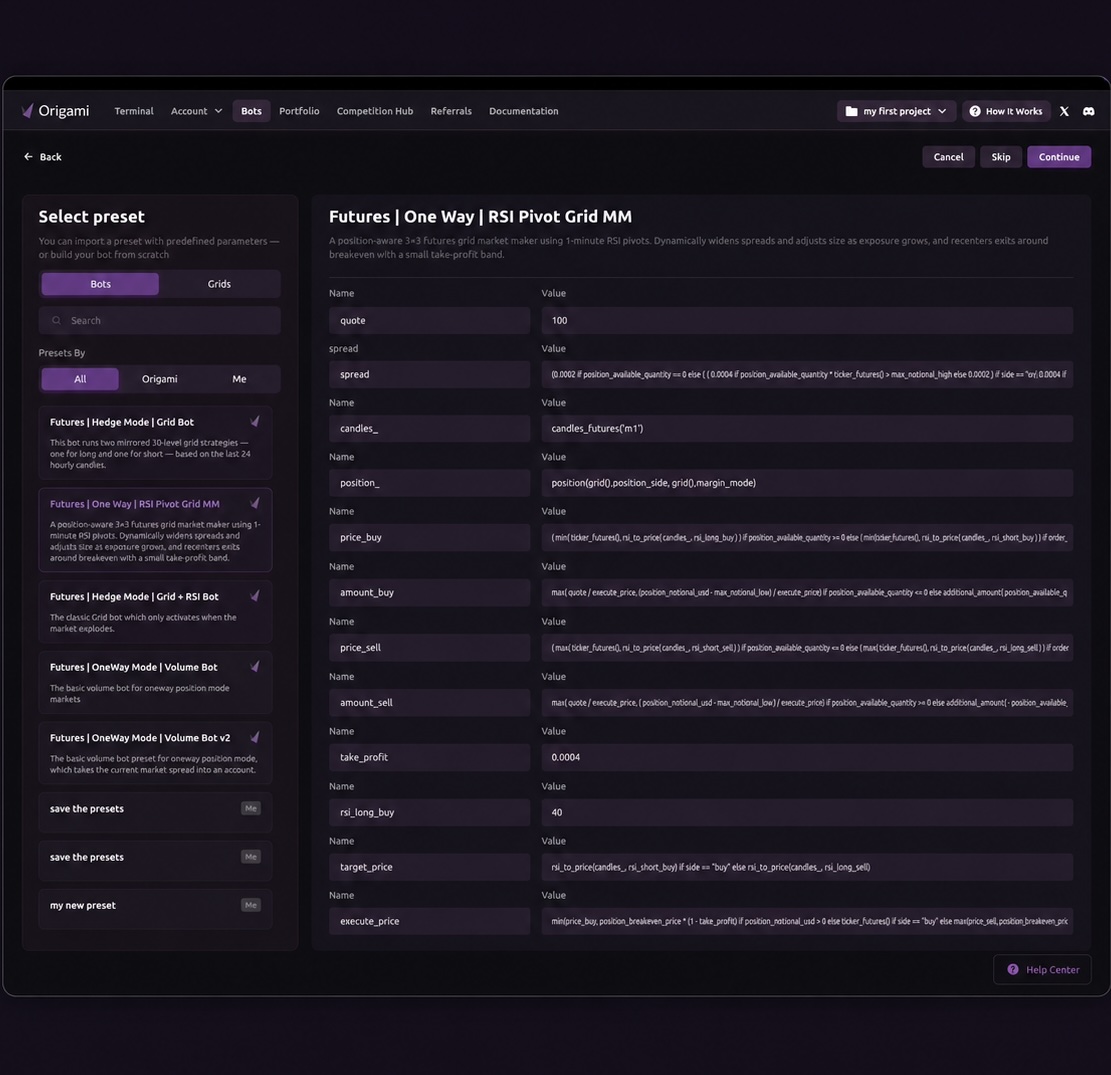This screenshot has width=1111, height=1075.
Task: Click the Continue button
Action: 1059,157
